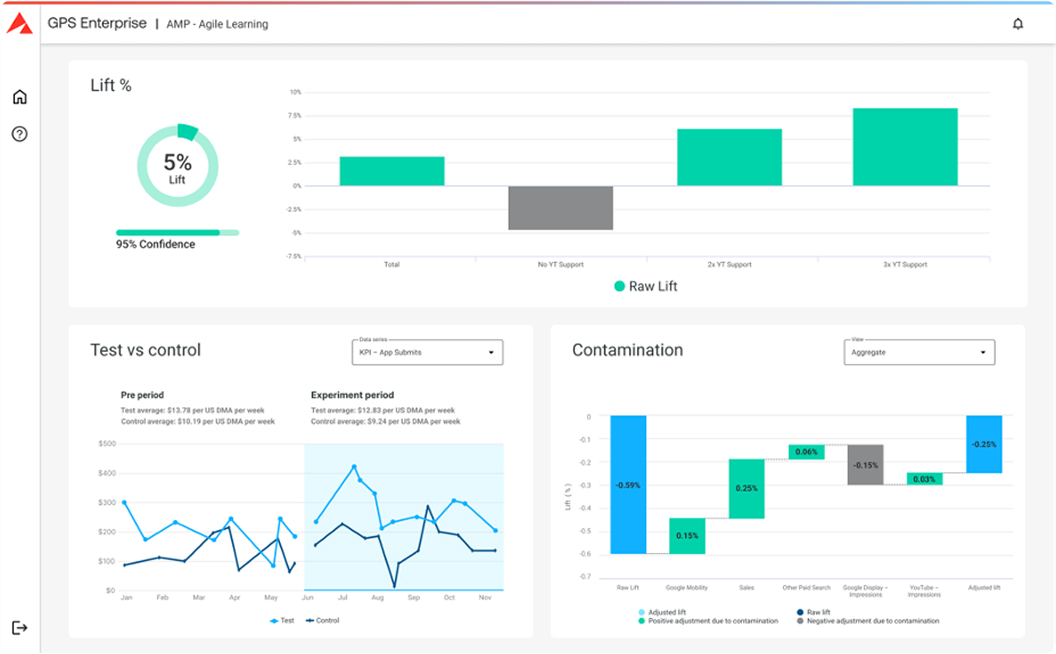The width and height of the screenshot is (1056, 654).
Task: Click the red GPS Enterprise logo icon
Action: point(19,23)
